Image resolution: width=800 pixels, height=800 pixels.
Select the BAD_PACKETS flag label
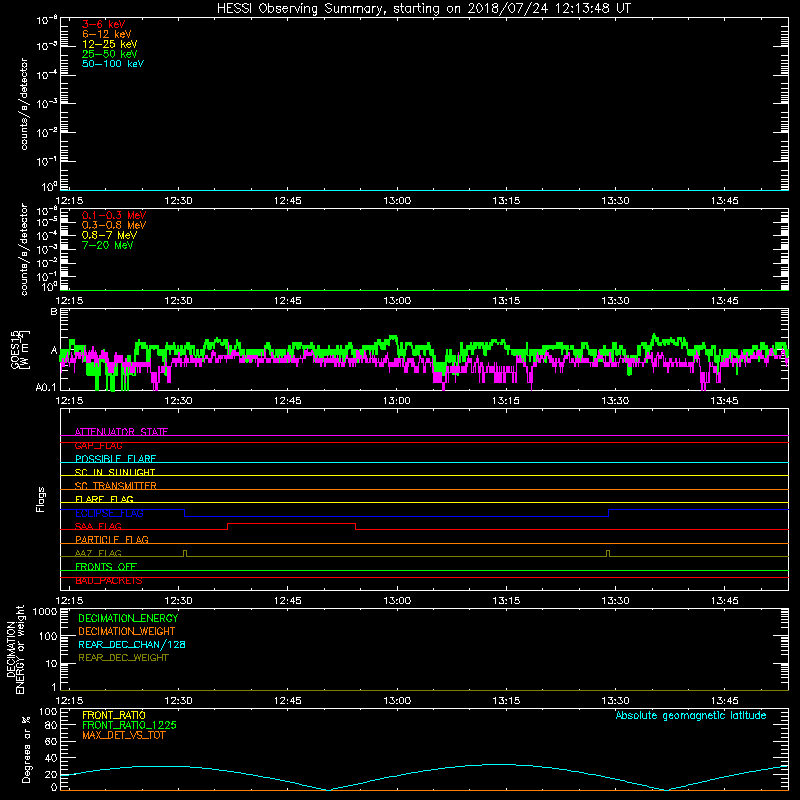point(109,581)
